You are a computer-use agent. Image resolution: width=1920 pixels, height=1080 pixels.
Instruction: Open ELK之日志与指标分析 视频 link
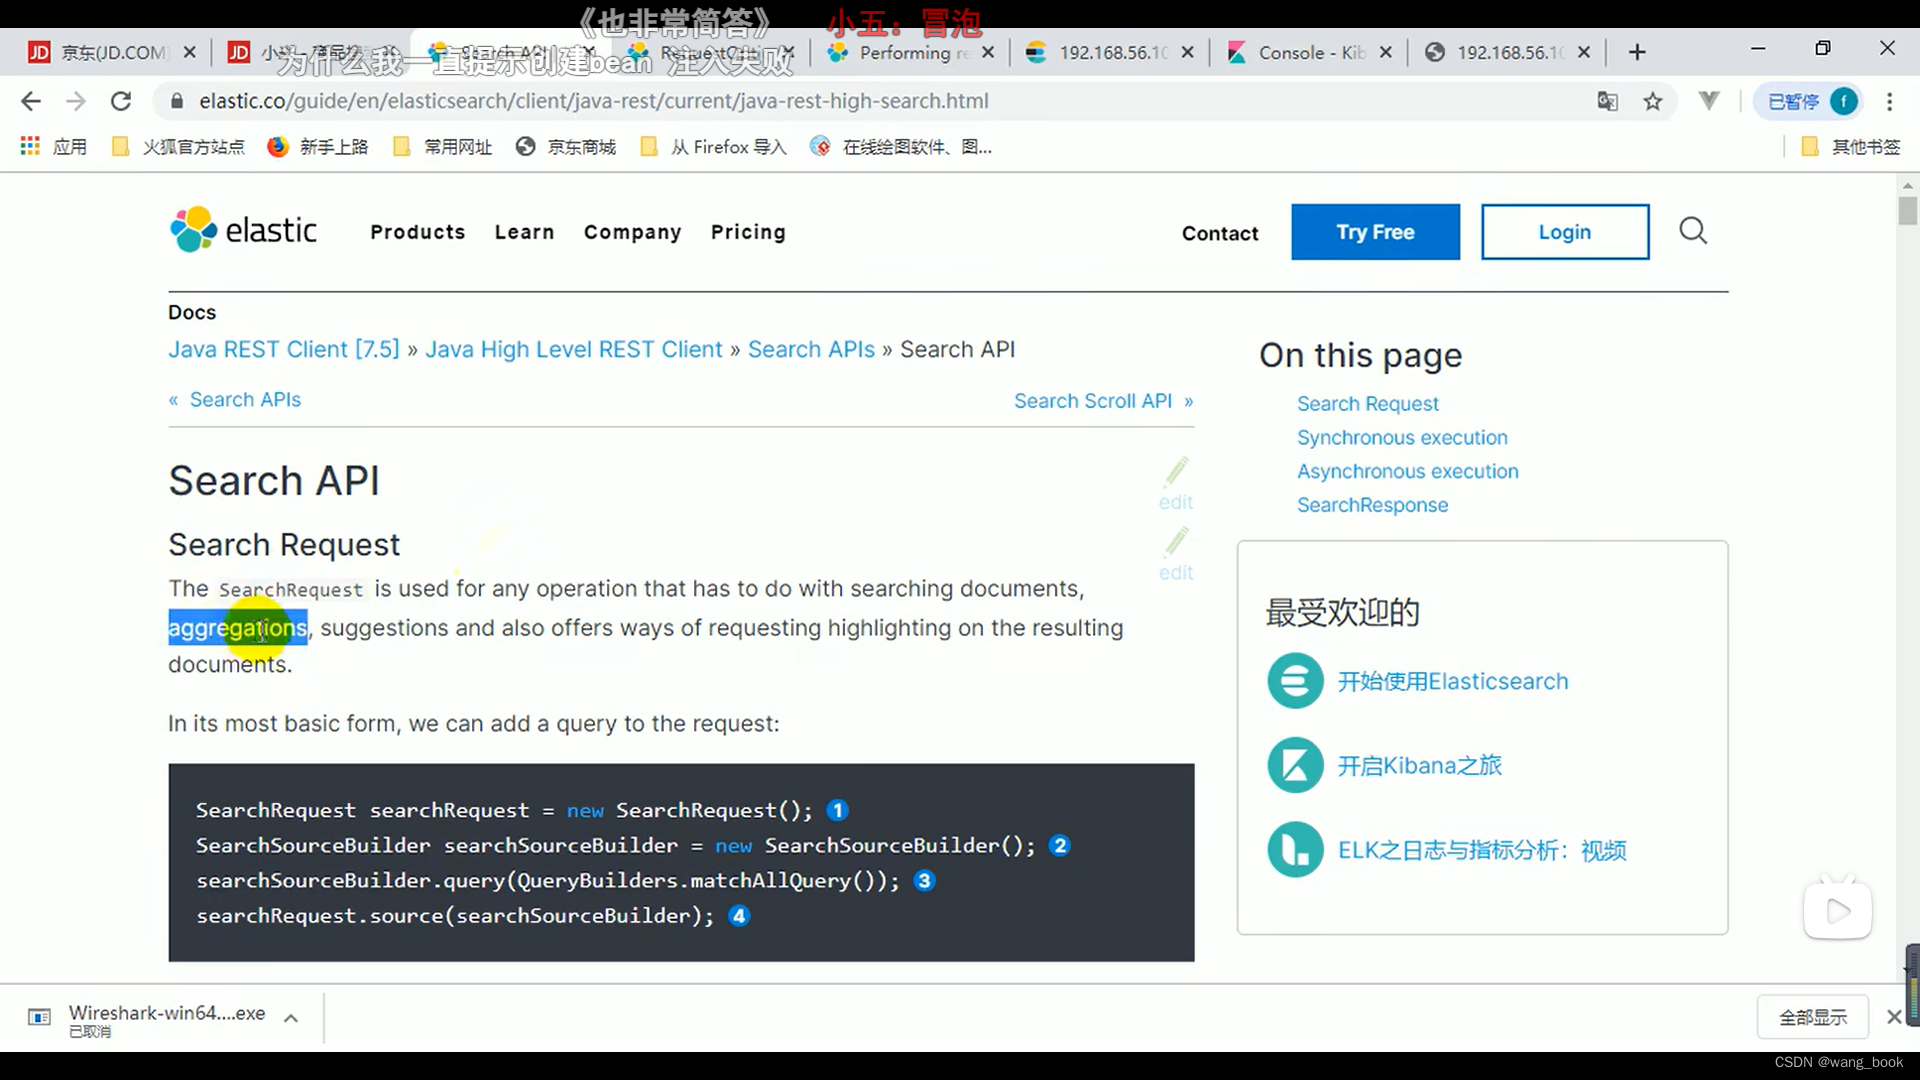tap(1482, 851)
